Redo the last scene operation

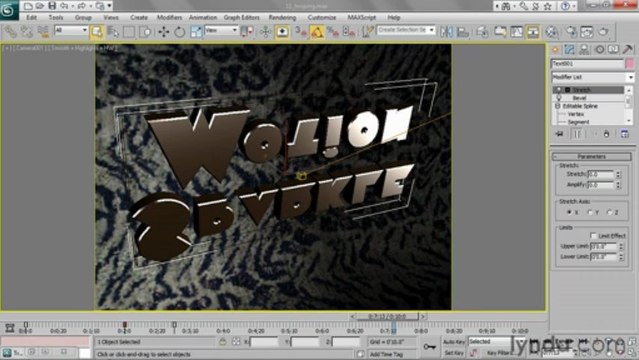pos(81,6)
